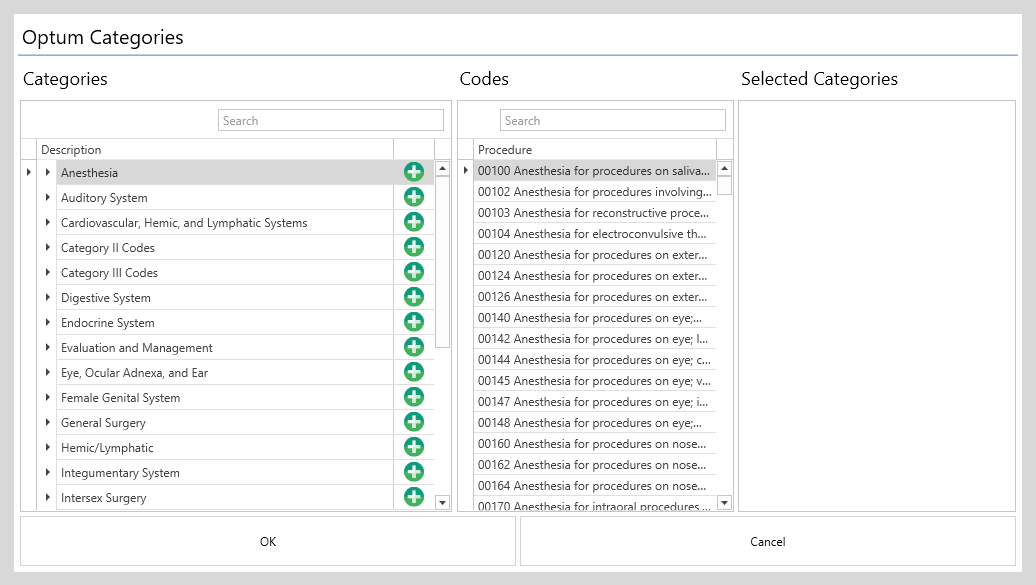Screen dimensions: 1036x585
Task: Focus the Codes search field
Action: (612, 120)
